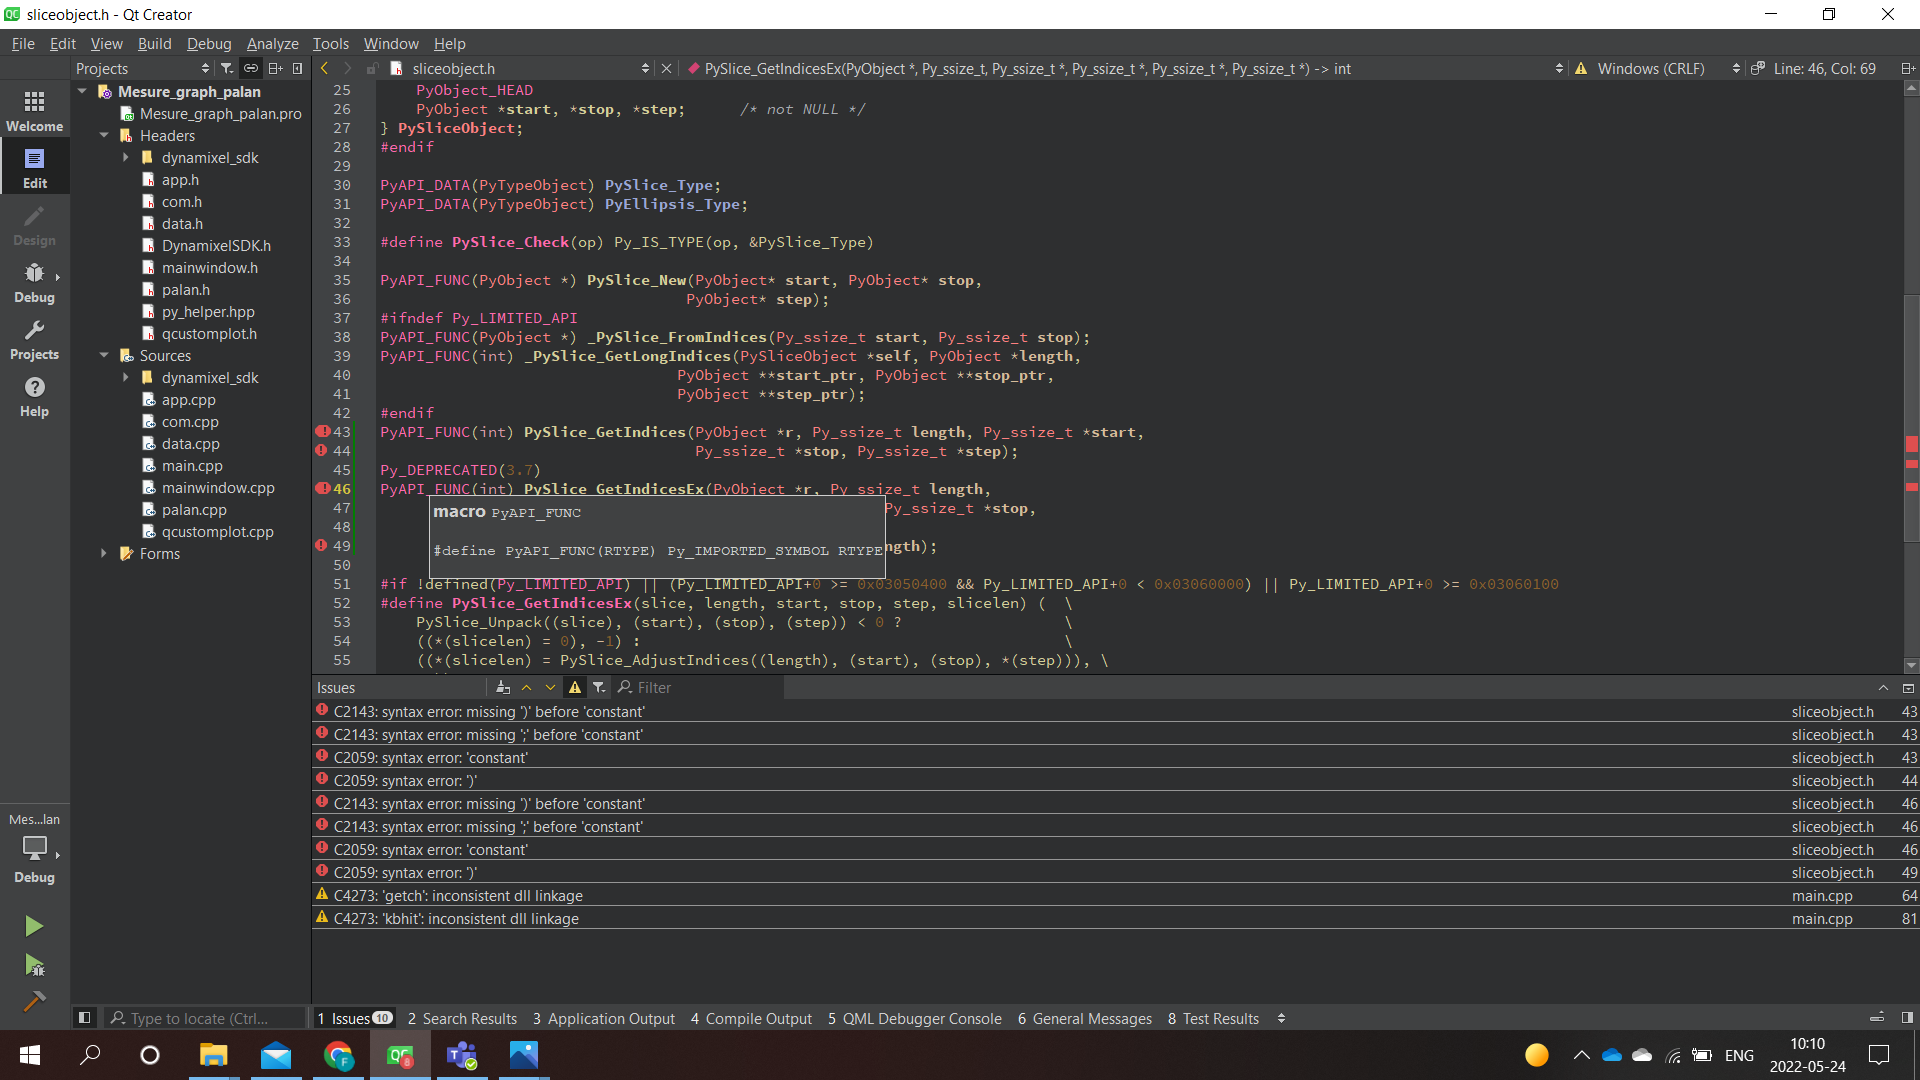The image size is (1920, 1080).
Task: Select qcustomplot.h in Headers
Action: [x=209, y=333]
